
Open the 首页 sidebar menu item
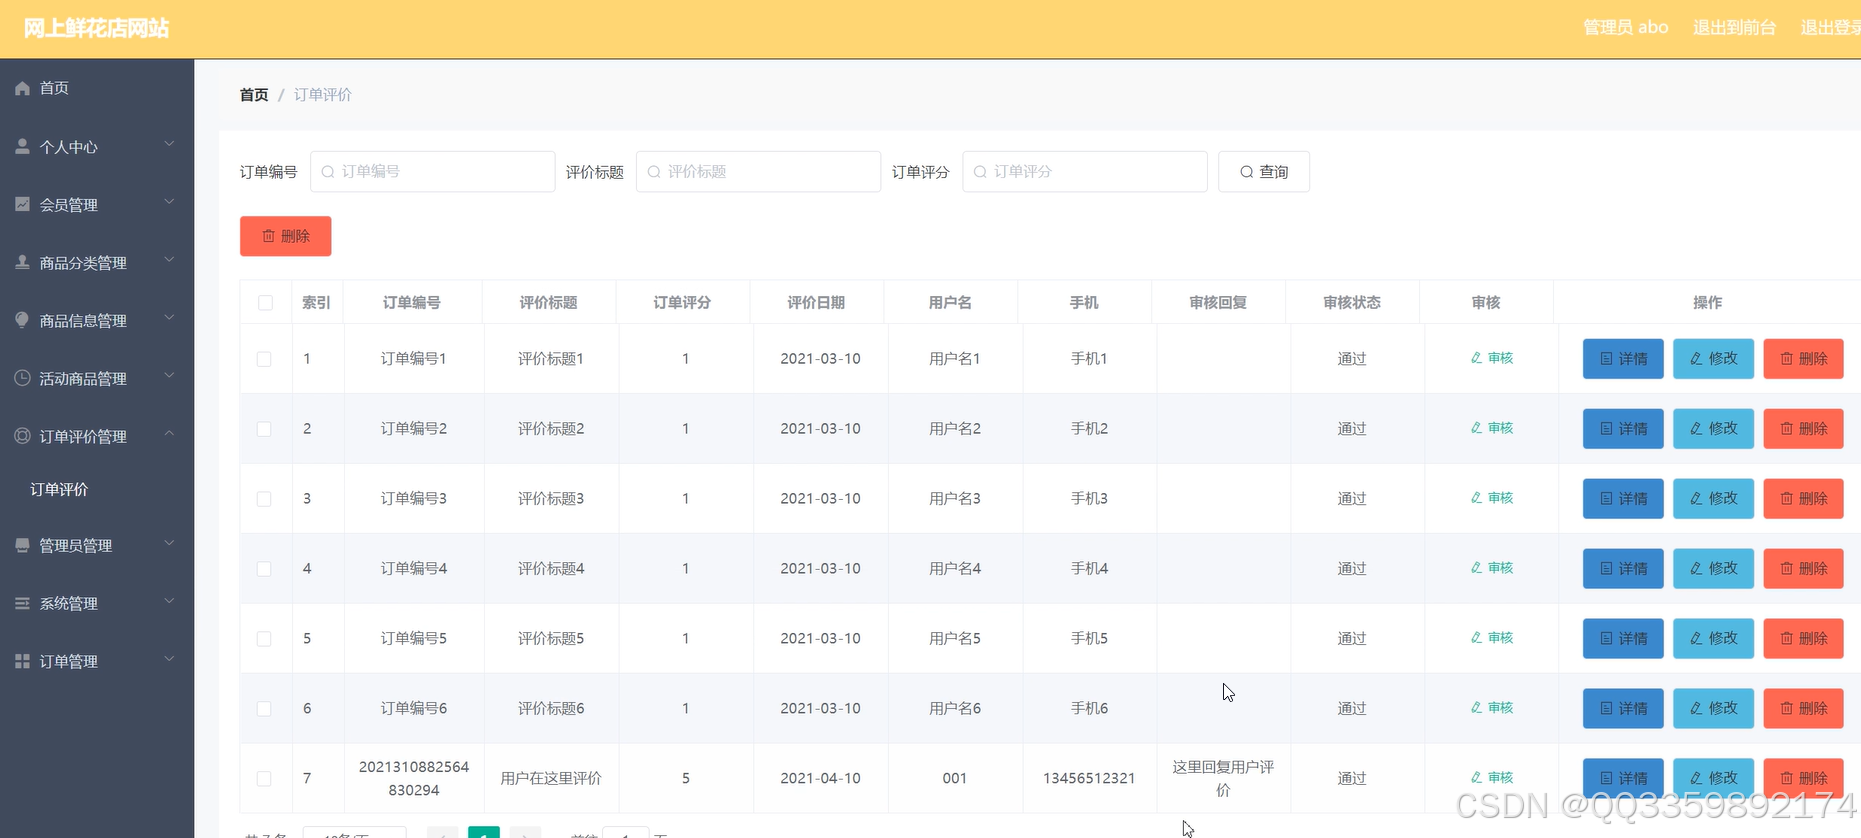point(97,88)
